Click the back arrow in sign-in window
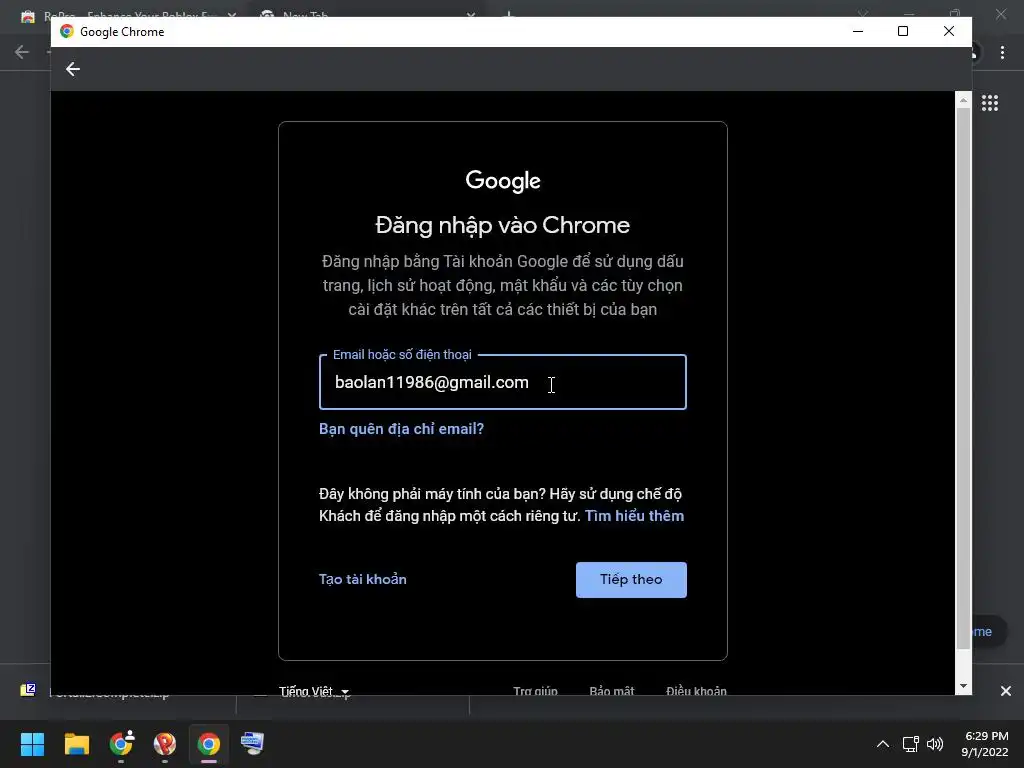Screen dimensions: 1024x768 pos(72,69)
